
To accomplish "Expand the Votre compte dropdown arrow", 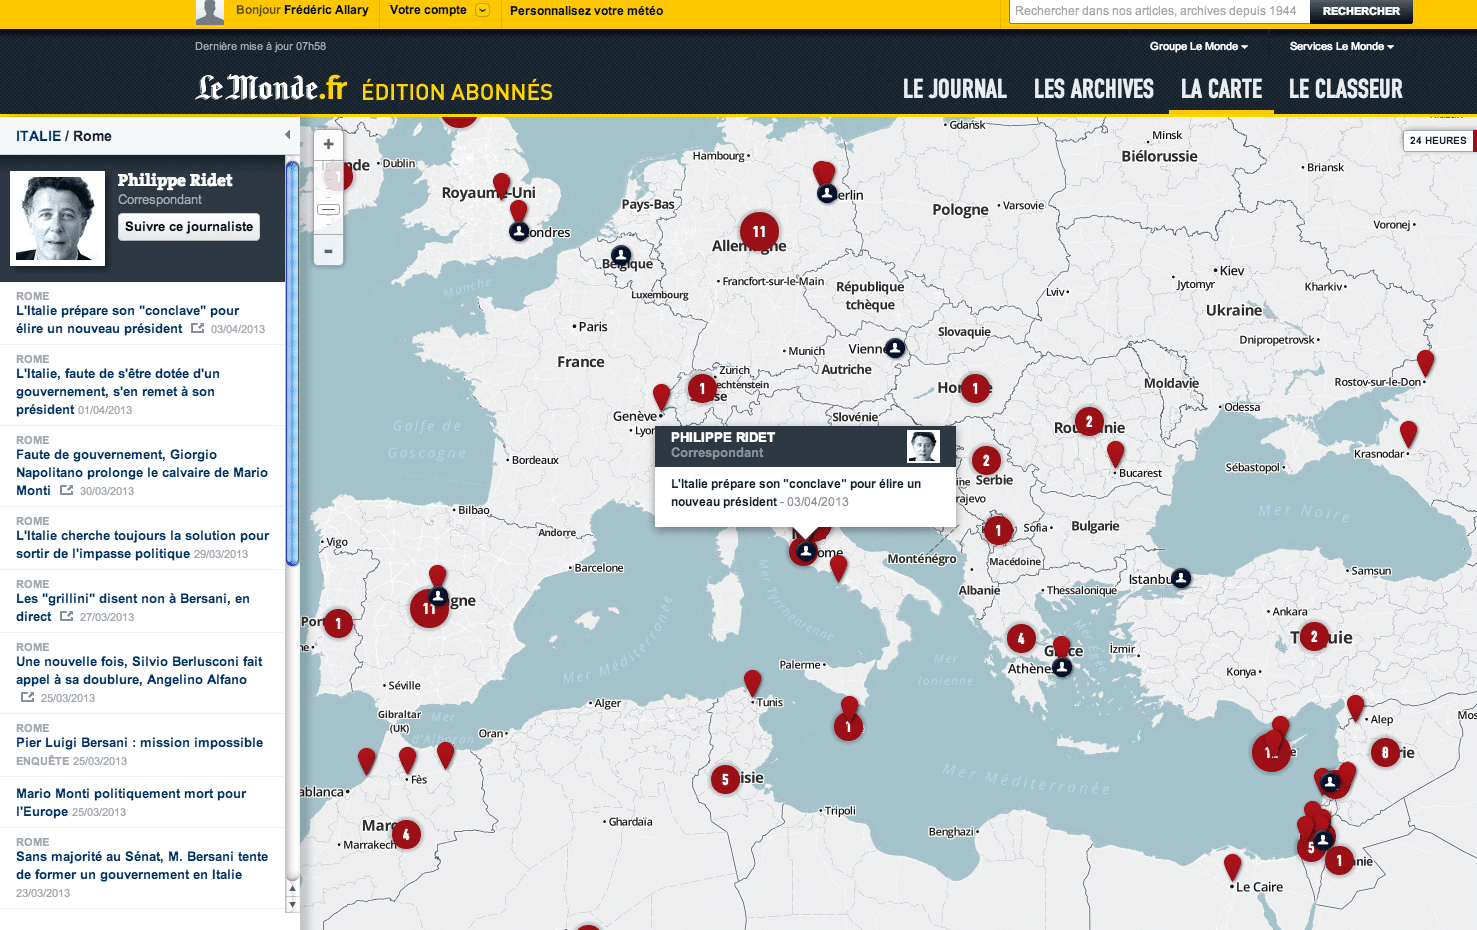I will coord(482,10).
